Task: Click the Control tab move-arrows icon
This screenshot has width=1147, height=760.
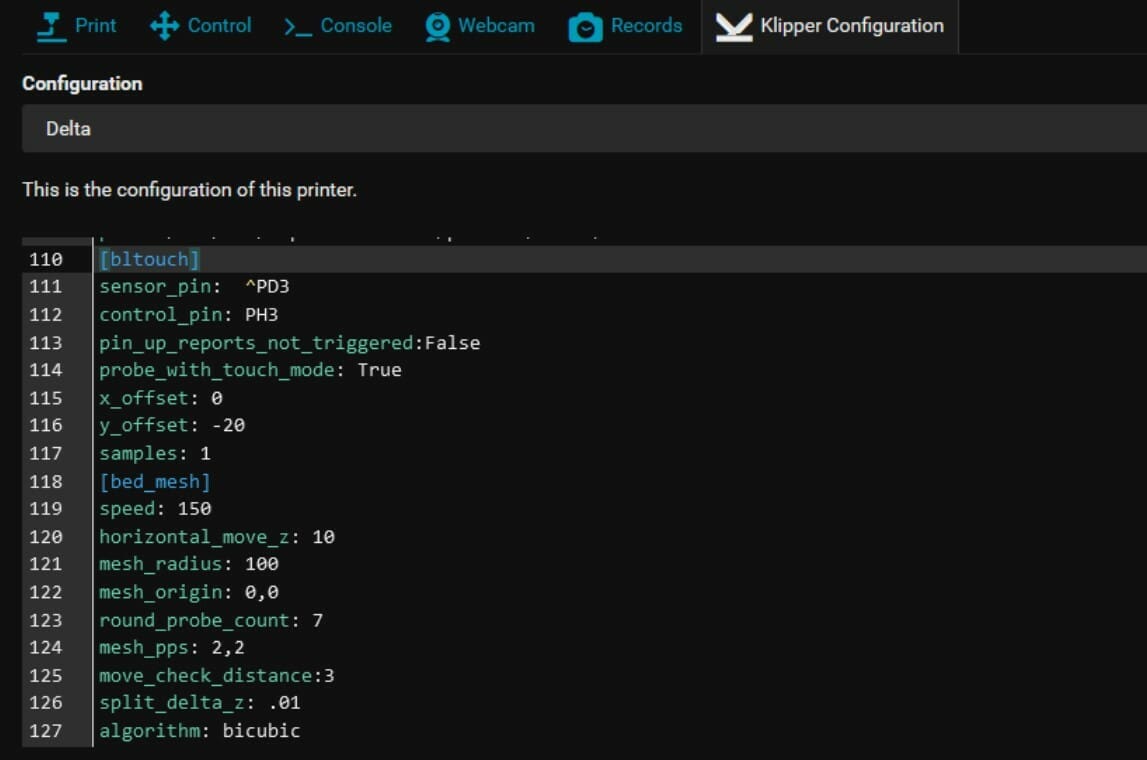Action: coord(164,26)
